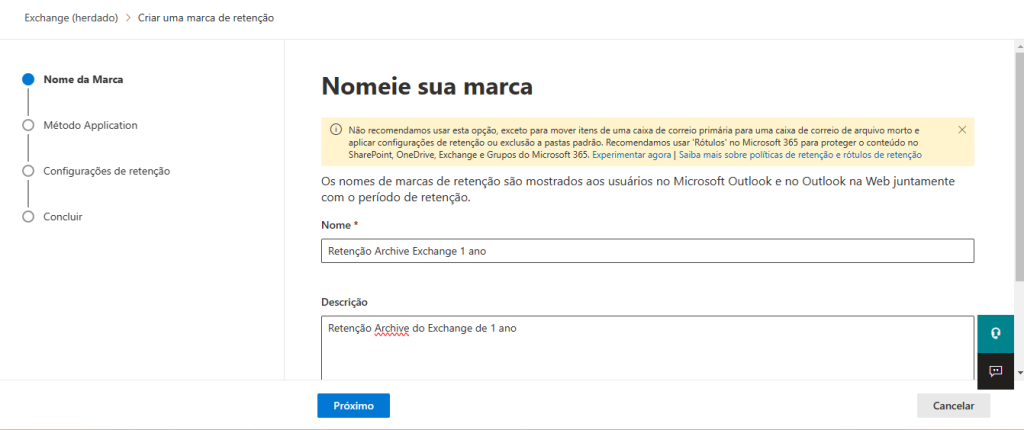
Task: Open the Experimentar agora link
Action: 632,155
